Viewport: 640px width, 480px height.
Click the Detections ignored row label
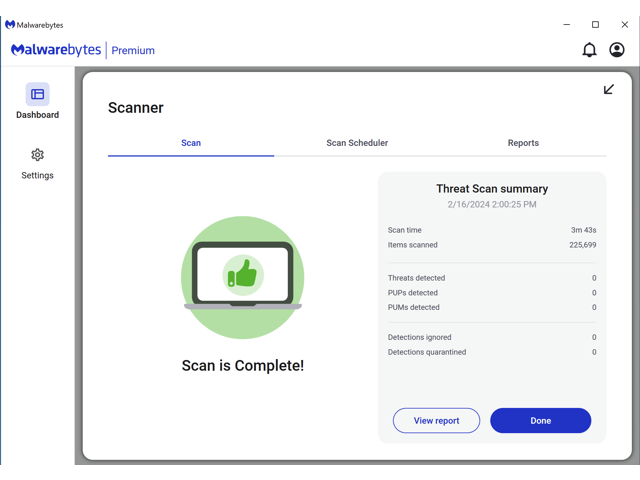[420, 337]
